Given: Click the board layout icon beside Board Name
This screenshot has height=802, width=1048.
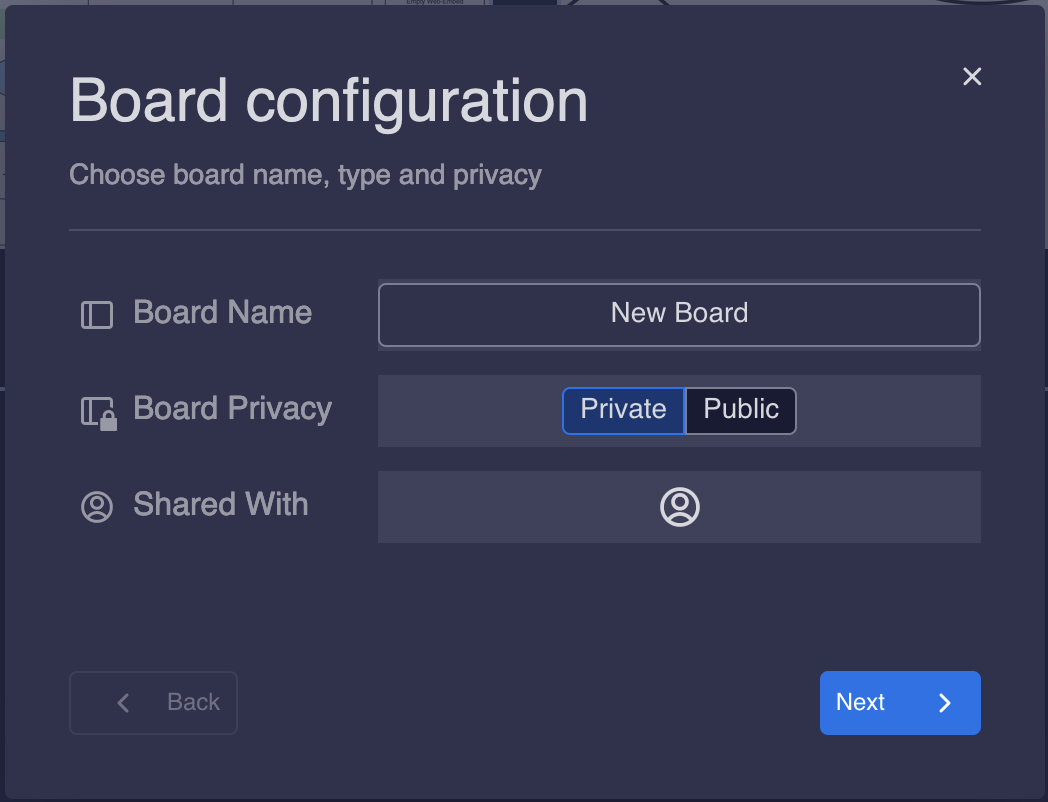Looking at the screenshot, I should click(x=97, y=315).
